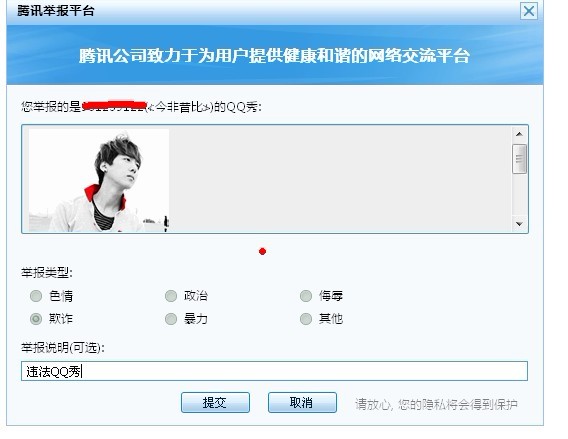568x439 pixels.
Task: Click the empty gray preview area
Action: [x=340, y=179]
